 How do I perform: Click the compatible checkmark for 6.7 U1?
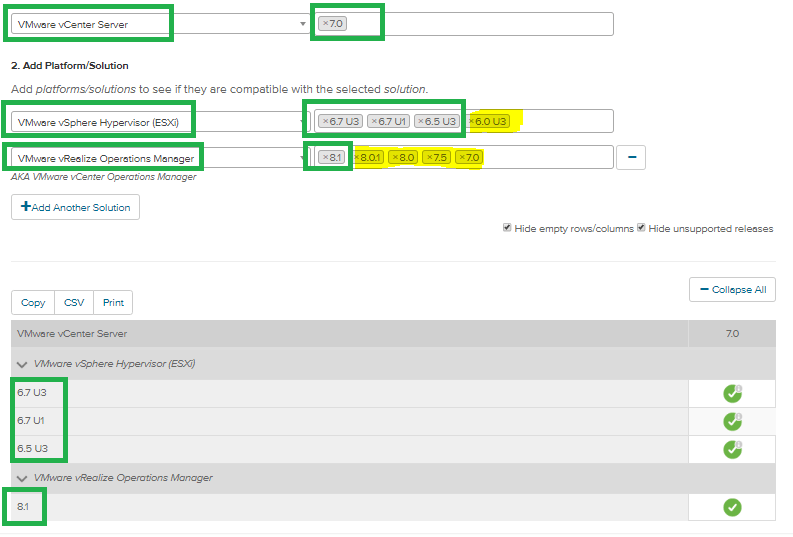point(732,421)
